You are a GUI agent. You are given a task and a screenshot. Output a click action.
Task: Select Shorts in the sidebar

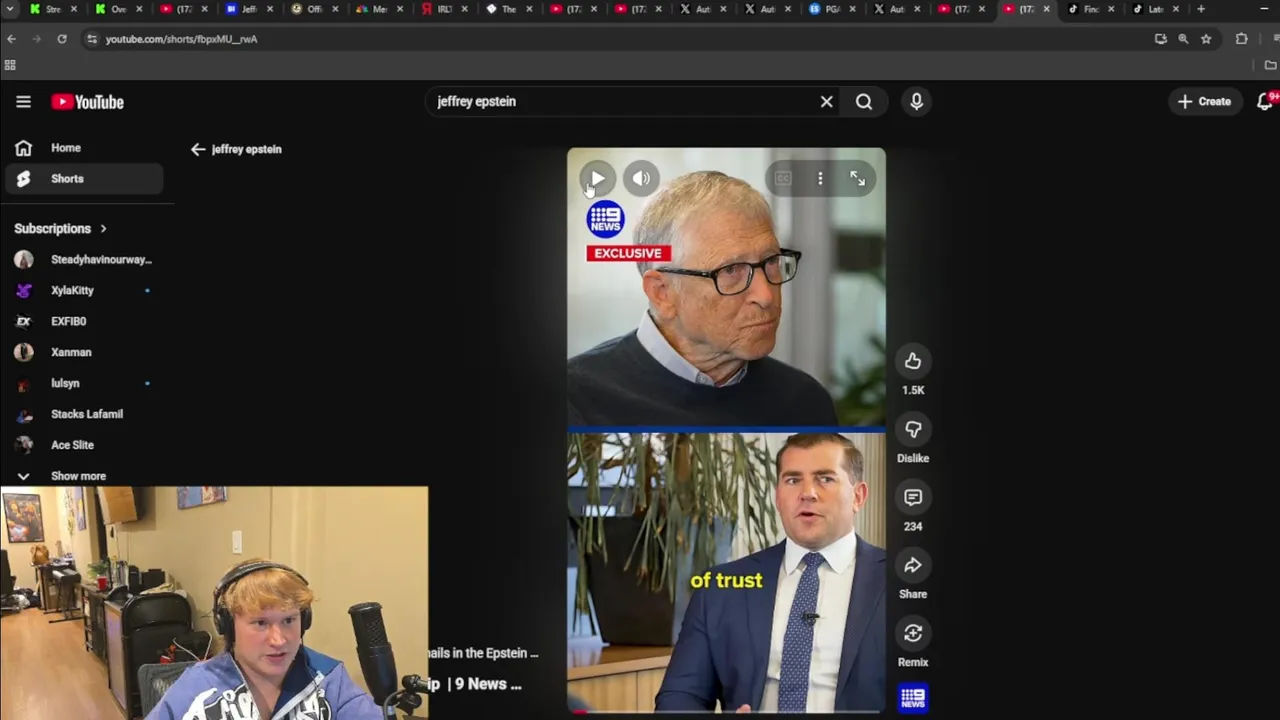click(83, 179)
